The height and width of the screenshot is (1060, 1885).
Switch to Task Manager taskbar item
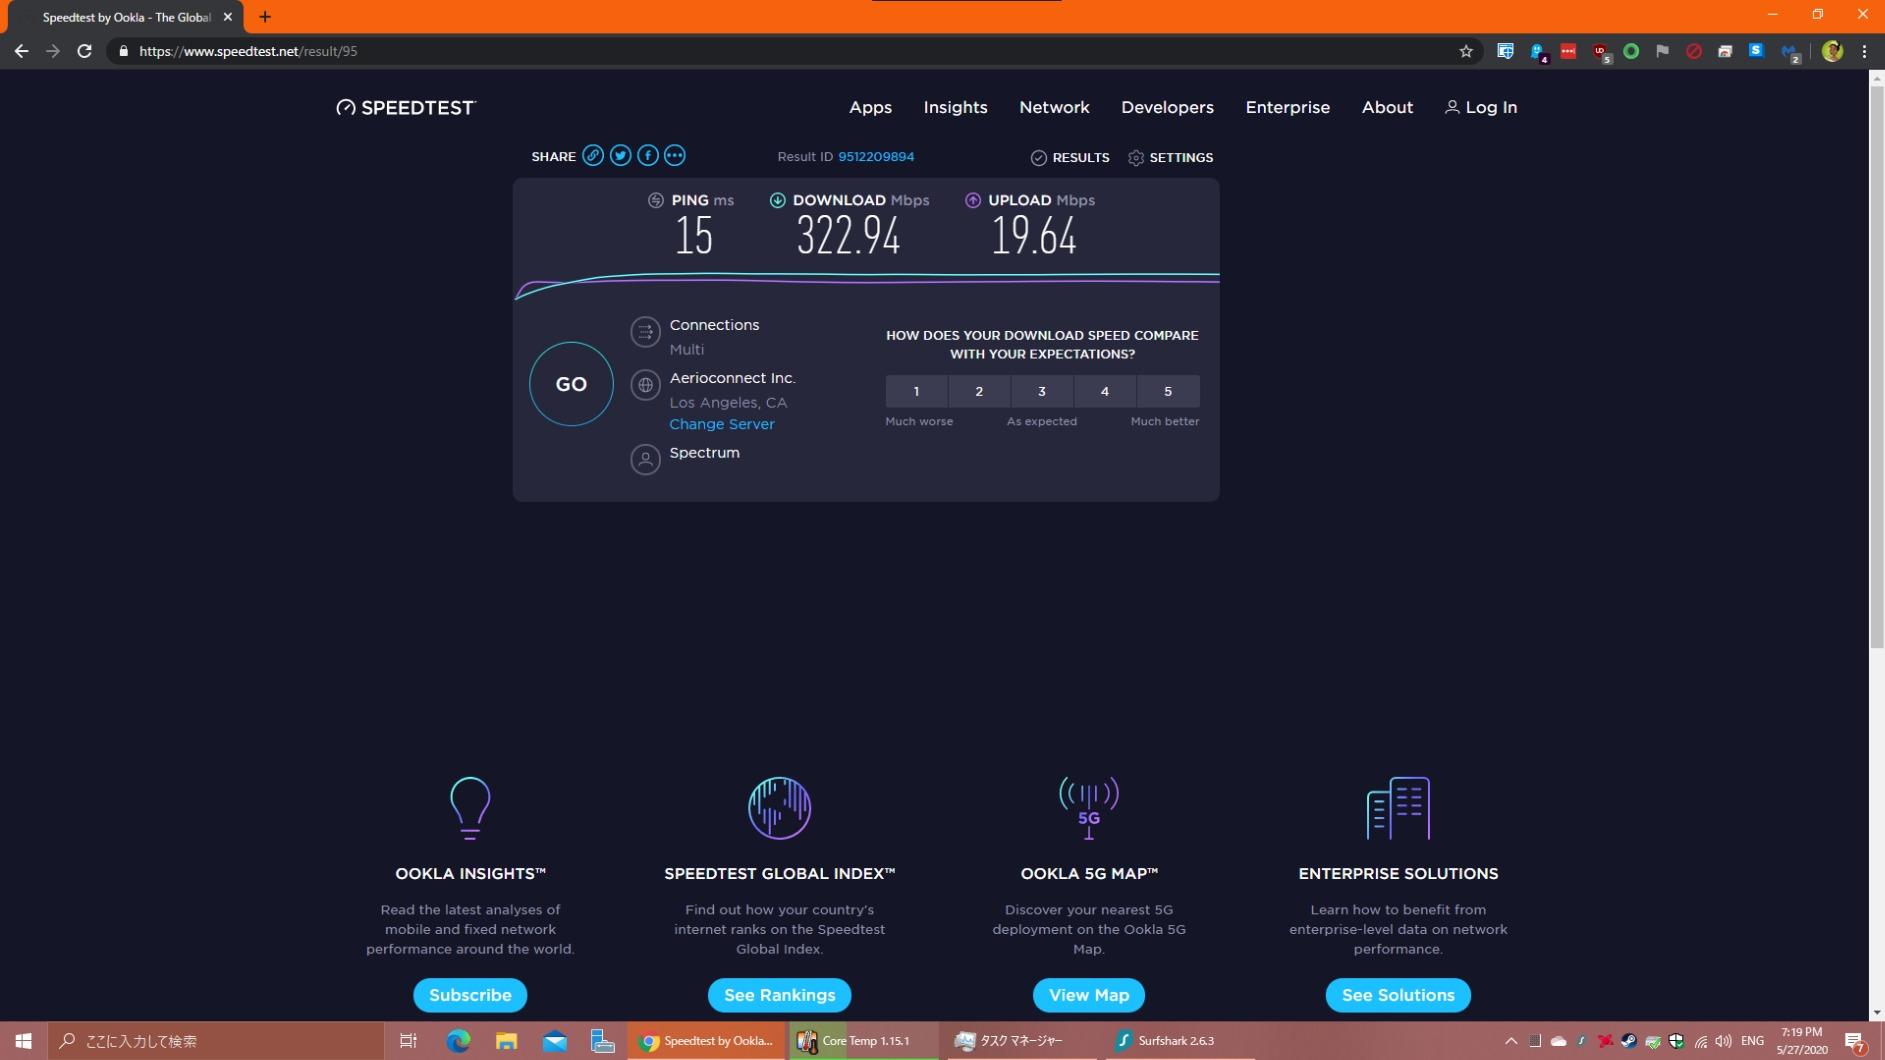coord(1020,1041)
